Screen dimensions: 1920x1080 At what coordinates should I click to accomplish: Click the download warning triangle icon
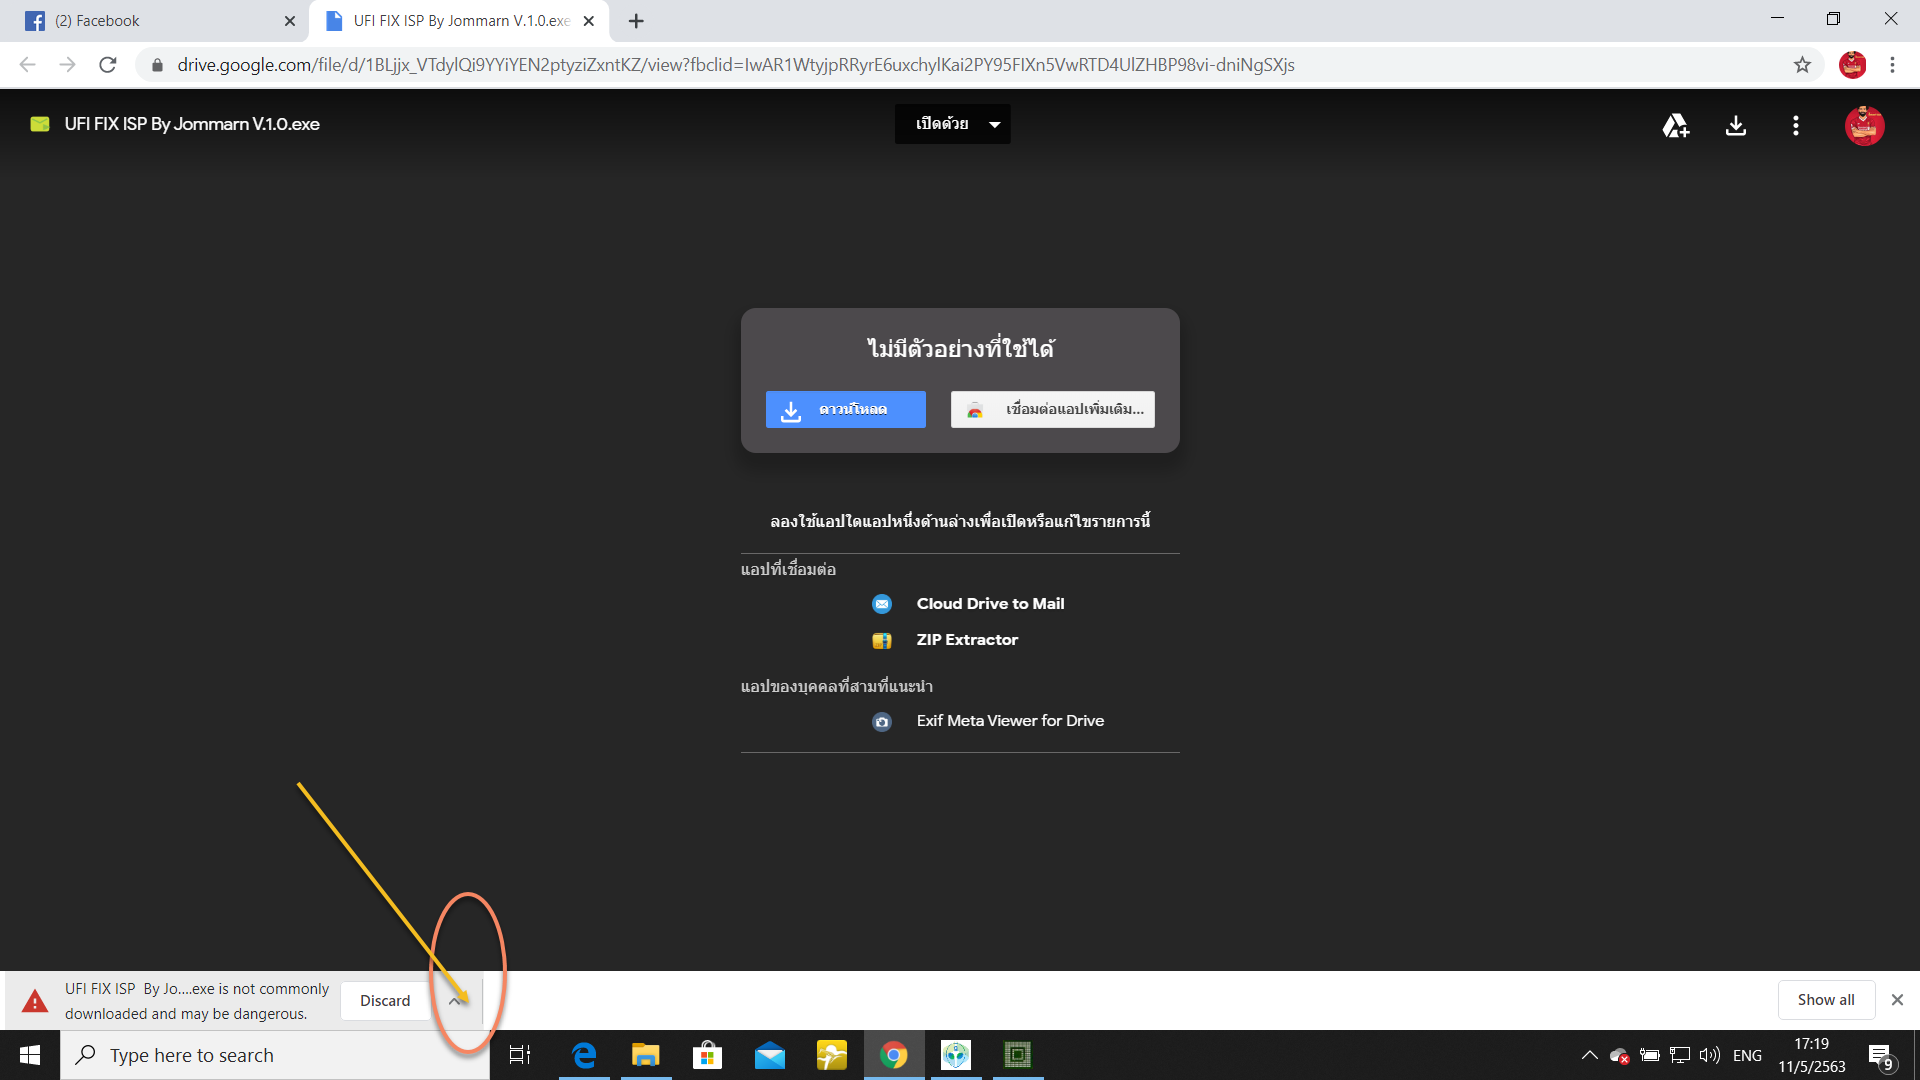click(35, 1001)
